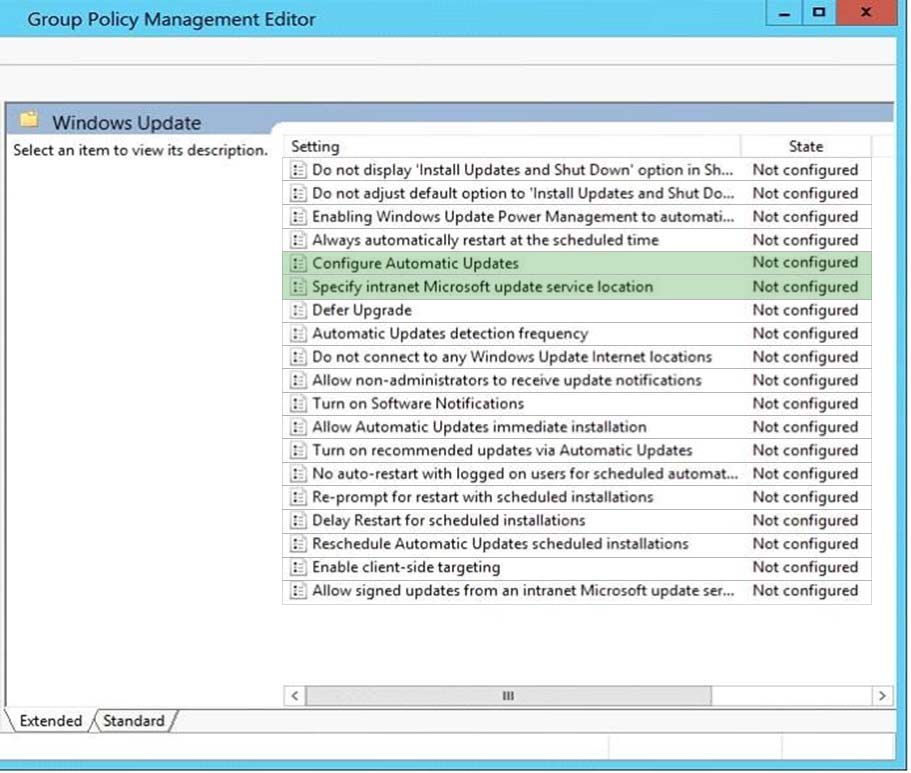
Task: Select Turn on recommended updates via Automatic Updates
Action: tap(502, 450)
